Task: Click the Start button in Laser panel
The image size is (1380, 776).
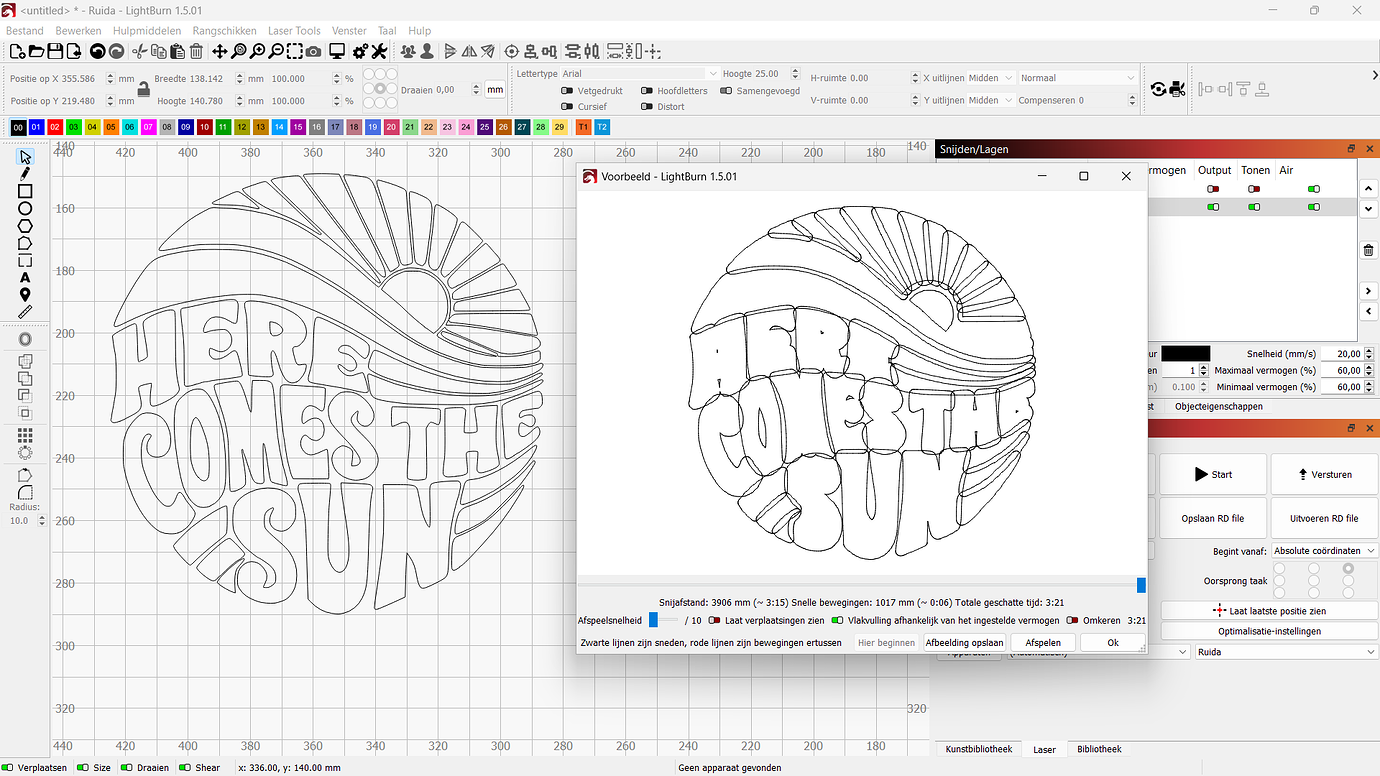Action: (x=1213, y=474)
